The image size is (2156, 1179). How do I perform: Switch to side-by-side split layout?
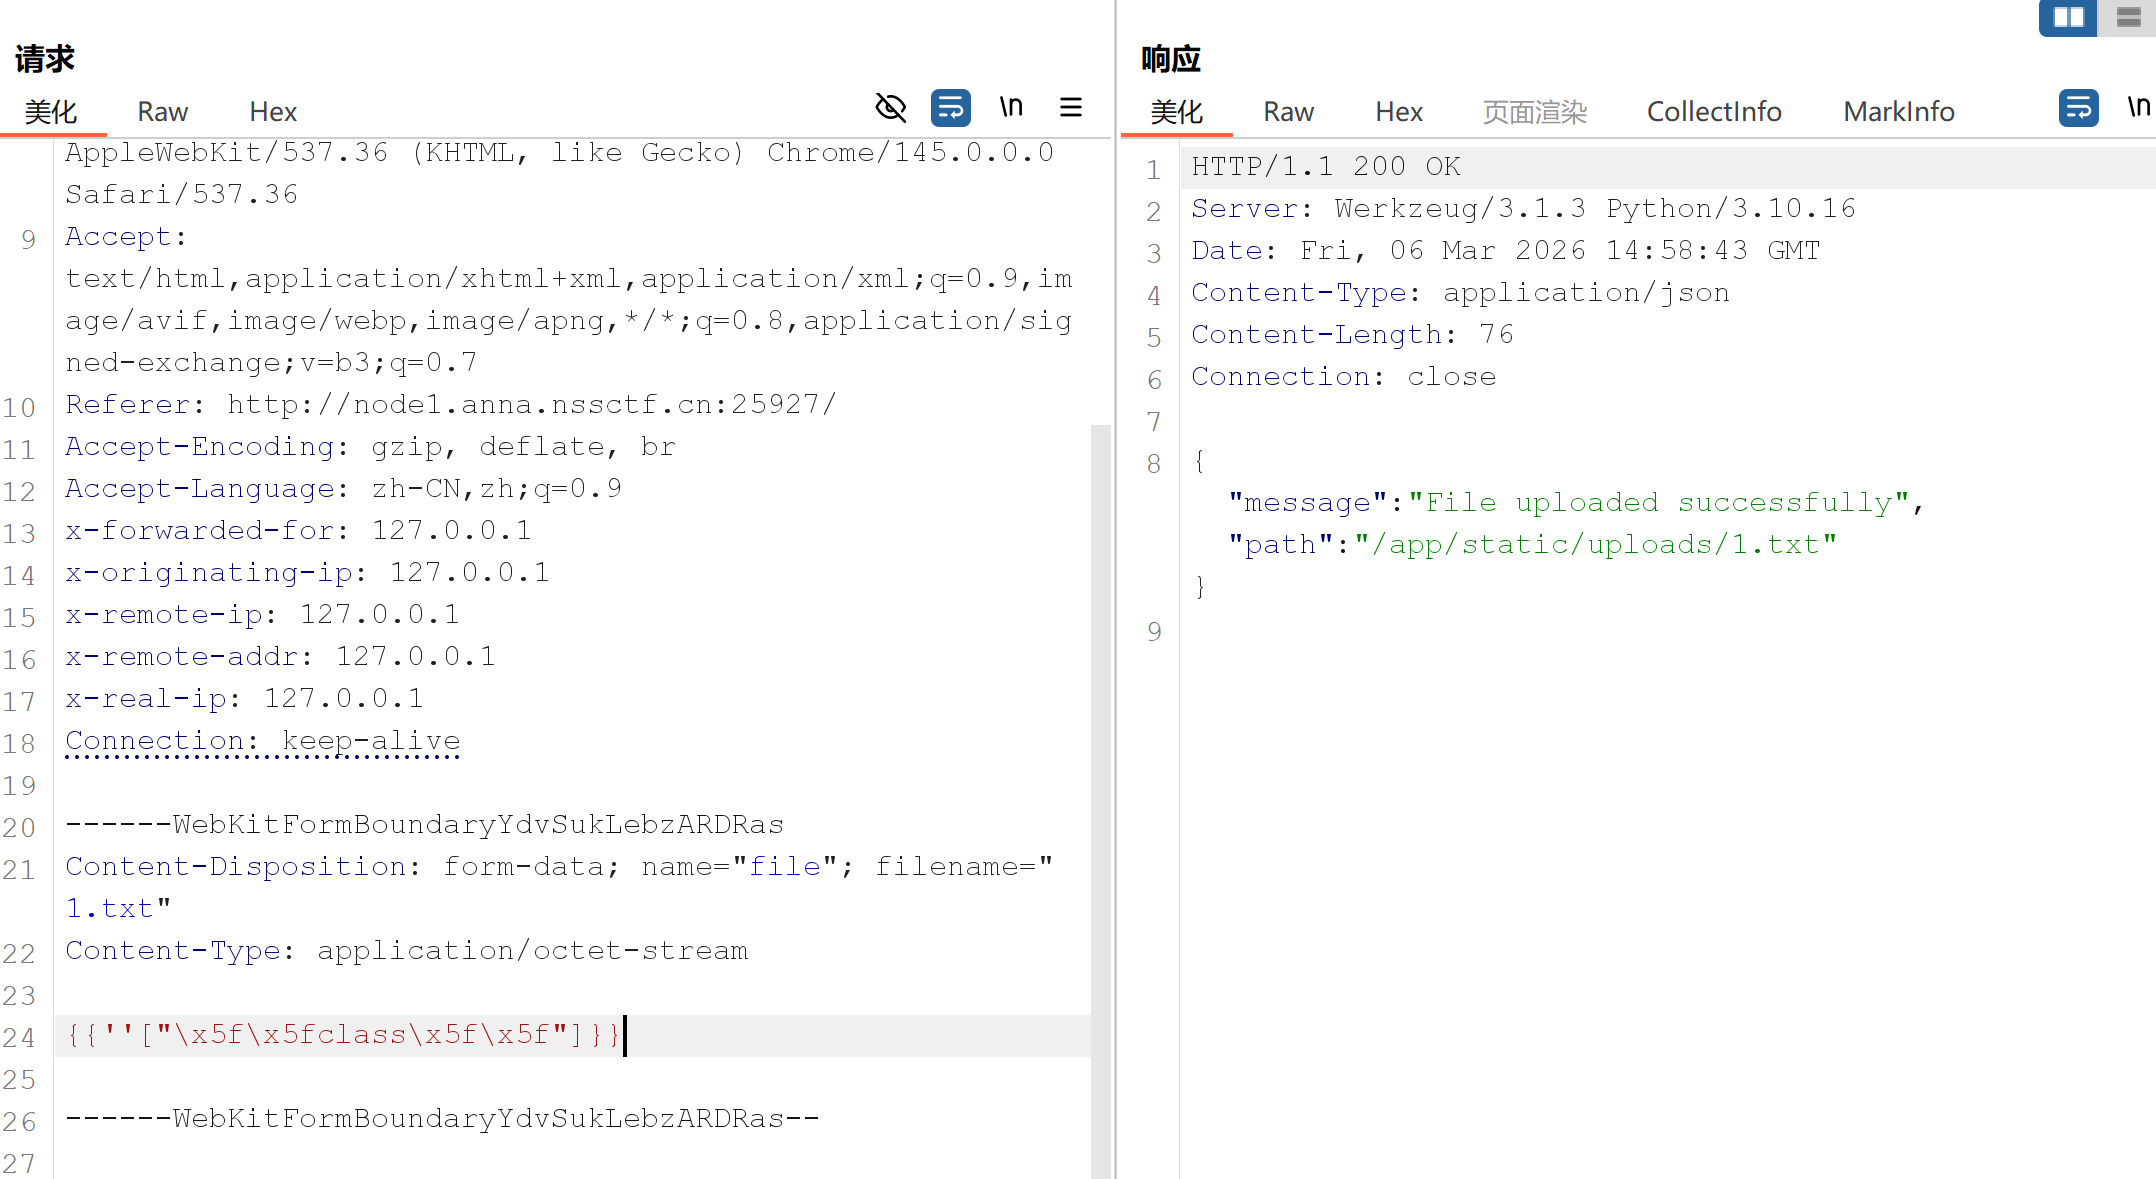coord(2068,17)
